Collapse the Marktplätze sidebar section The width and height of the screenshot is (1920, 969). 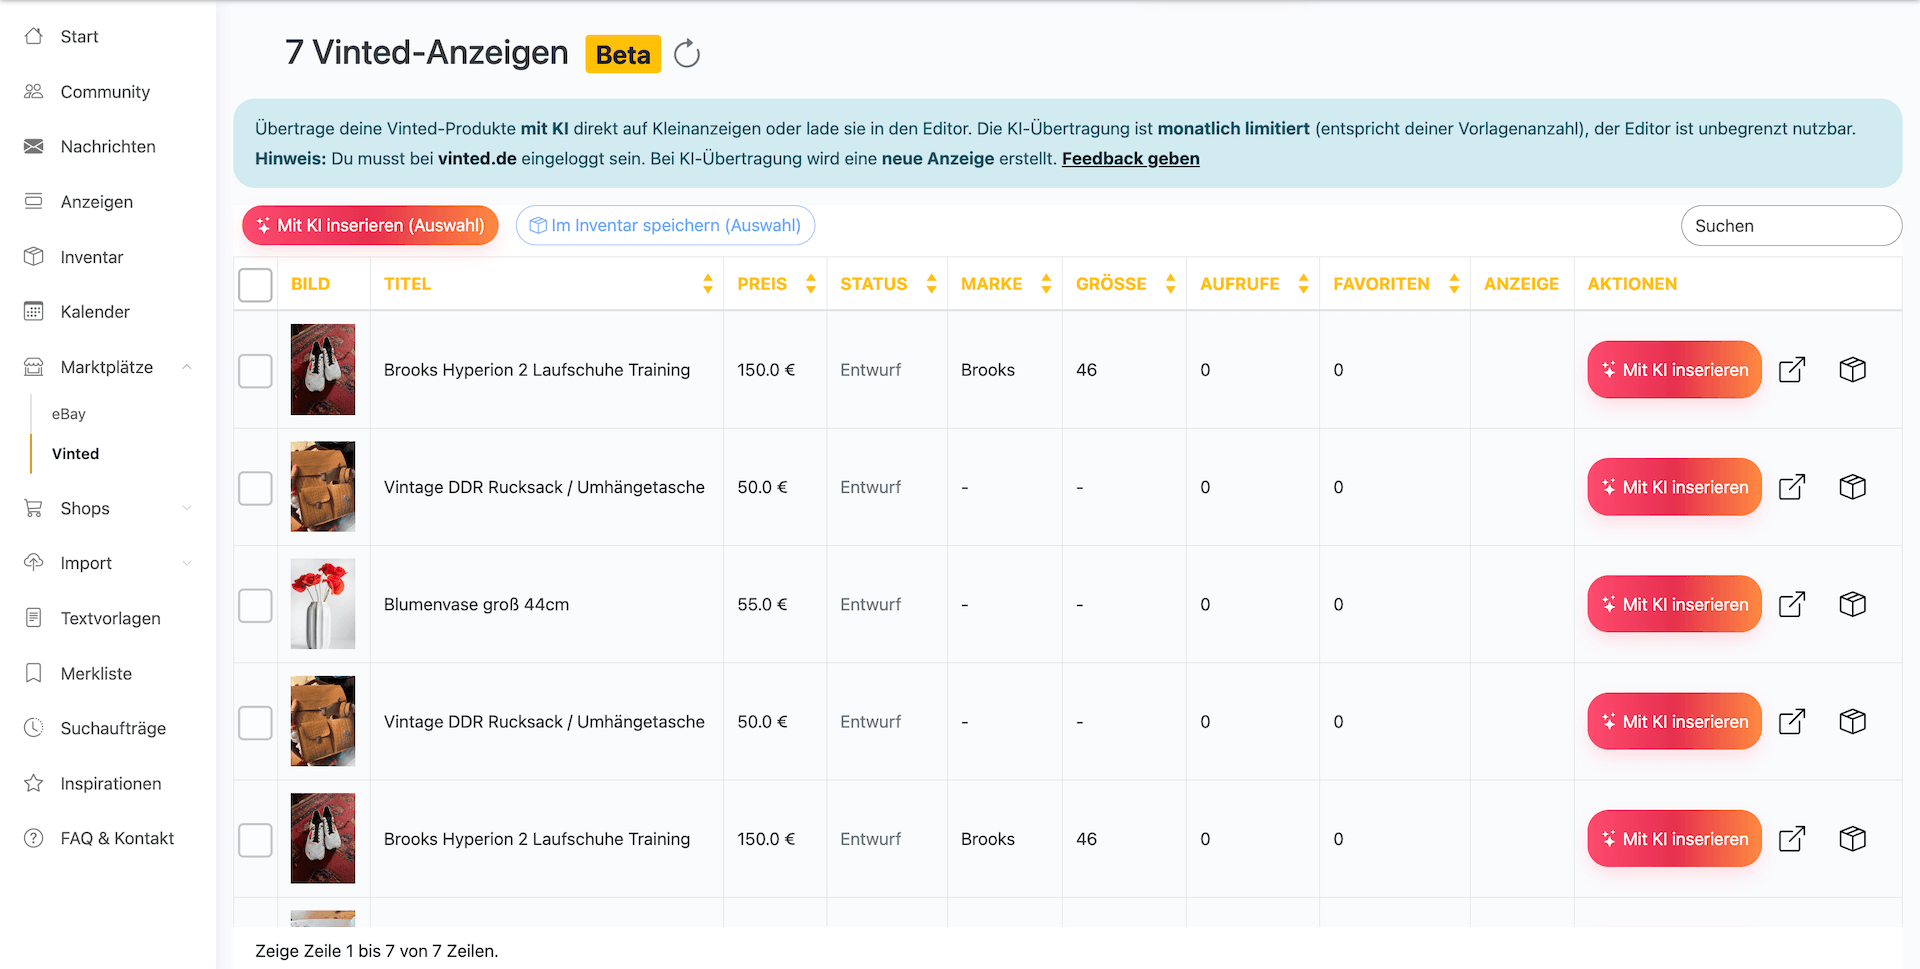click(x=186, y=368)
